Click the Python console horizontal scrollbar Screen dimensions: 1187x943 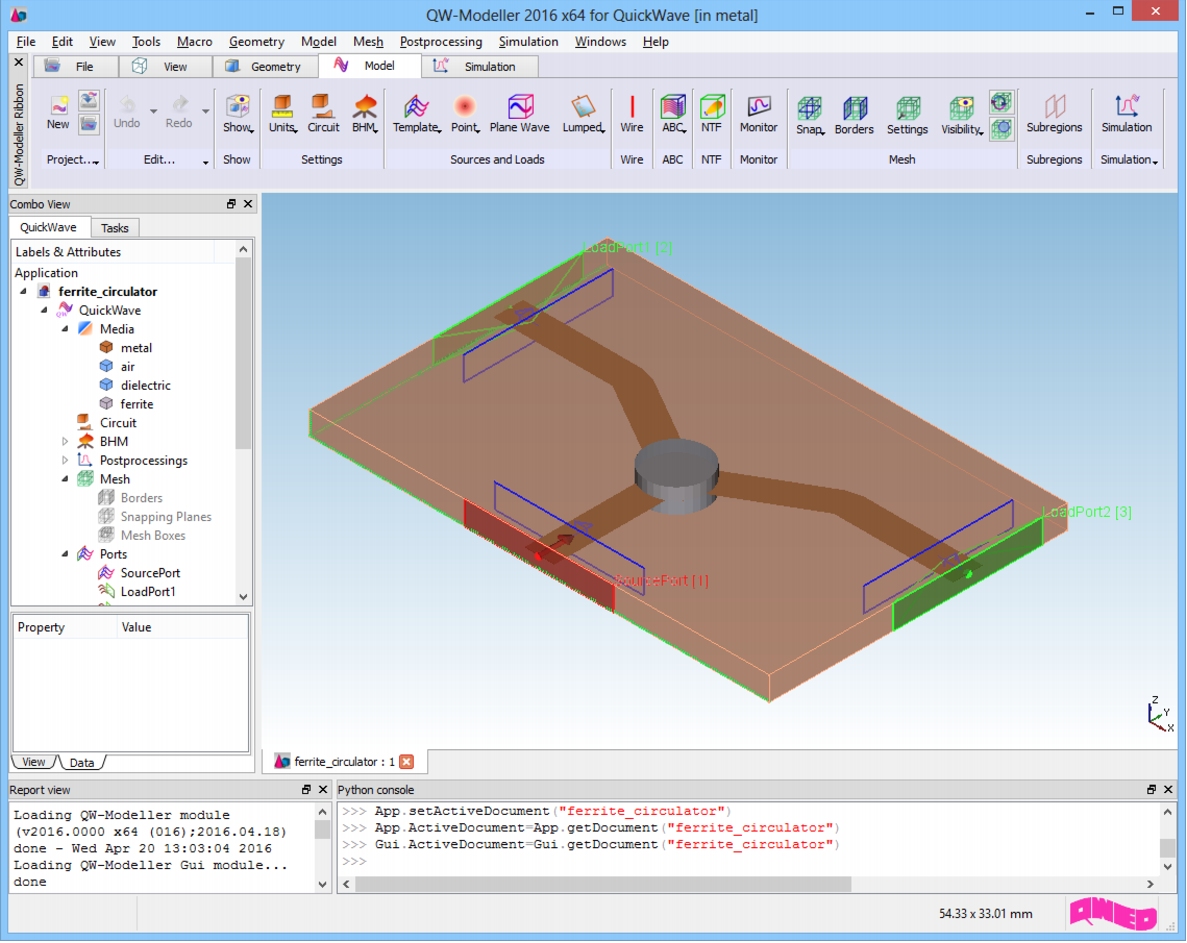click(603, 884)
